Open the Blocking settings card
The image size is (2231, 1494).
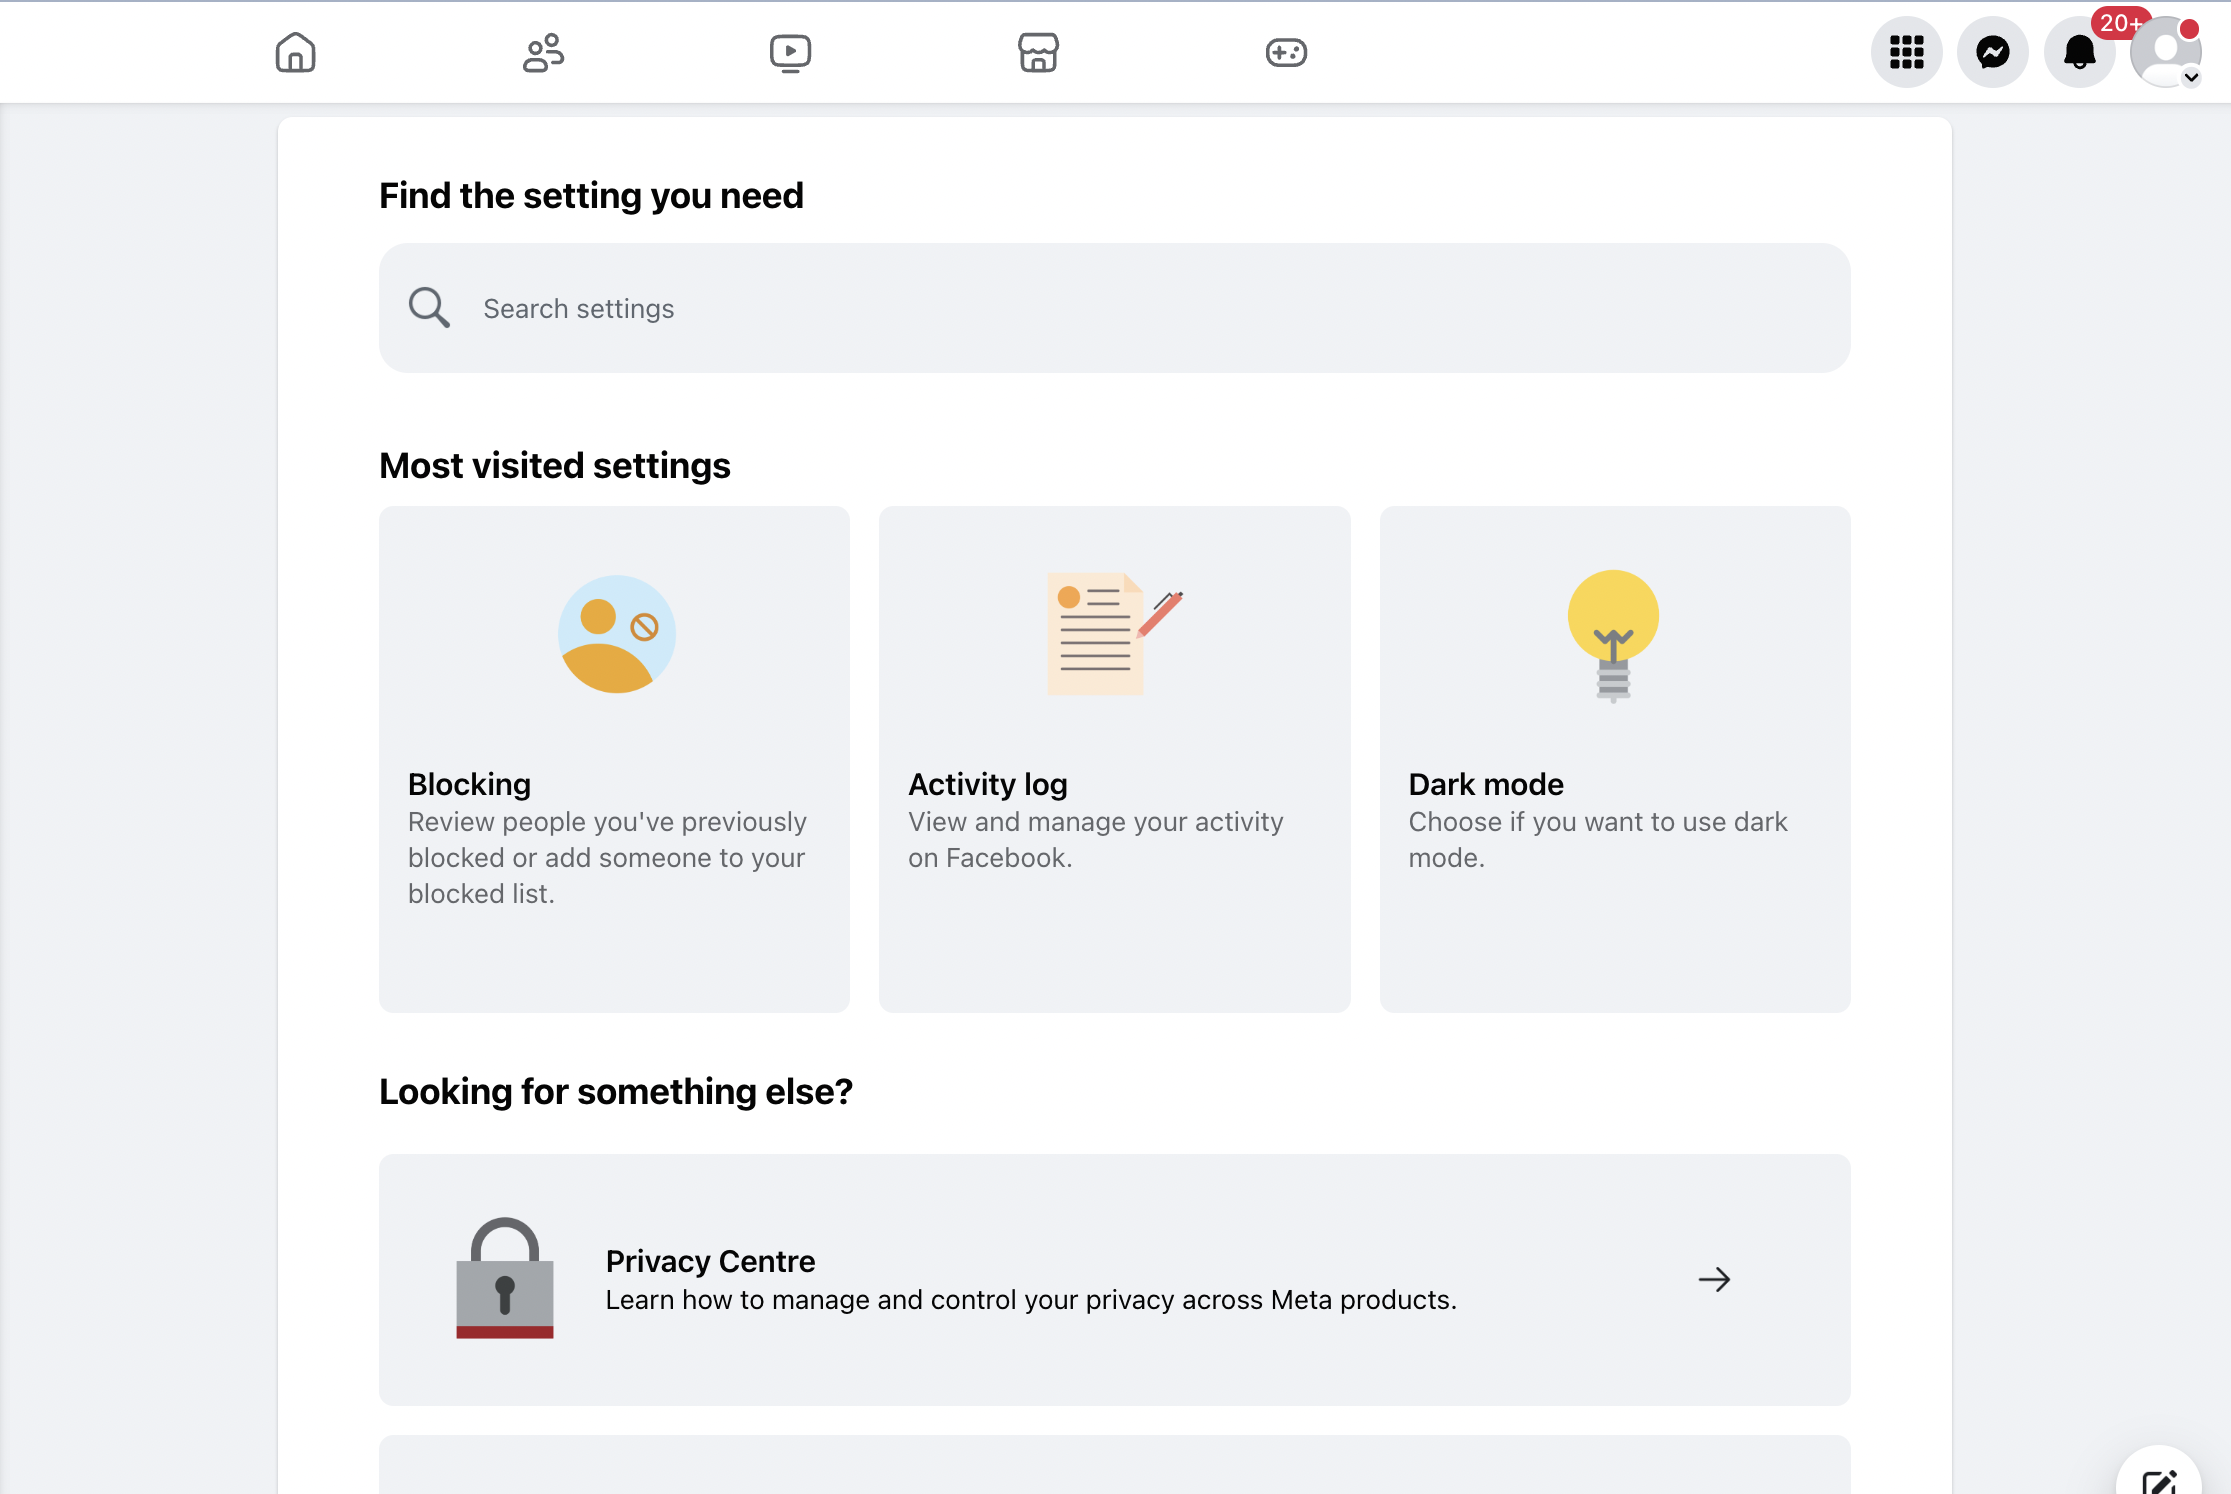(614, 759)
